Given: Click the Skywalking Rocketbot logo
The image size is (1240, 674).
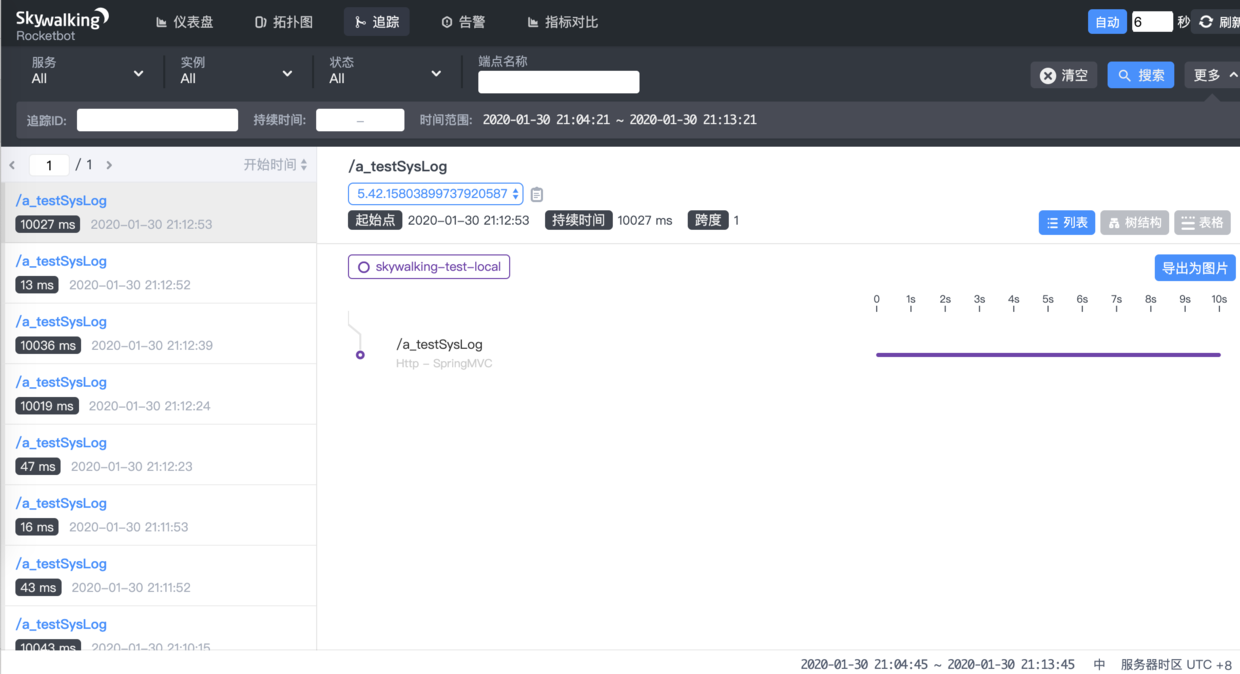Looking at the screenshot, I should pos(62,24).
